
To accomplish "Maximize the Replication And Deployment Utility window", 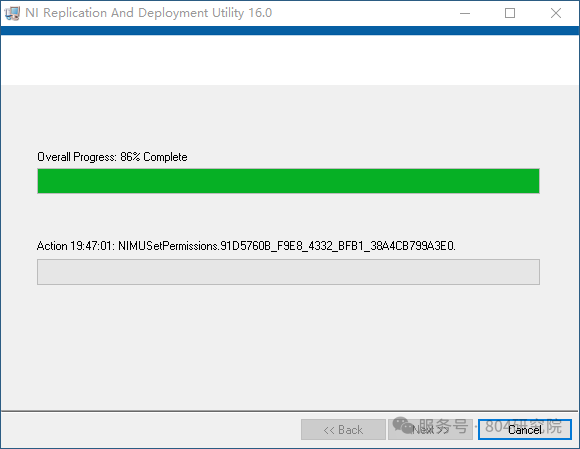I will coord(510,13).
